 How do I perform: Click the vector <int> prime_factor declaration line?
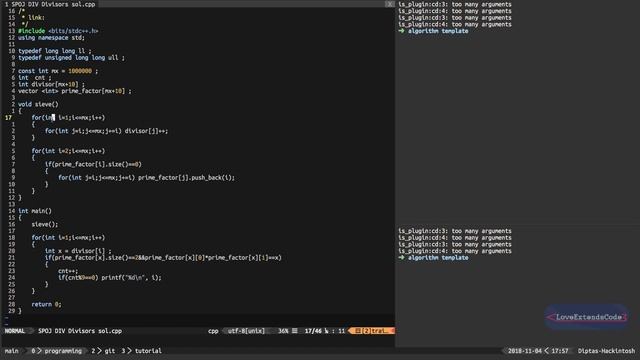75,91
